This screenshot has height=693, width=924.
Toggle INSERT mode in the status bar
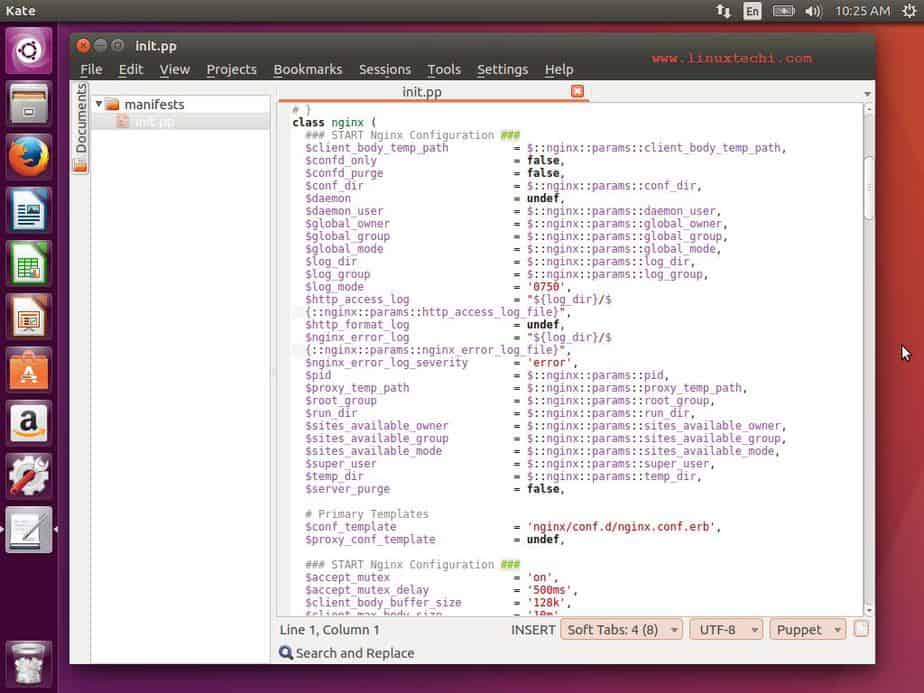[x=534, y=629]
